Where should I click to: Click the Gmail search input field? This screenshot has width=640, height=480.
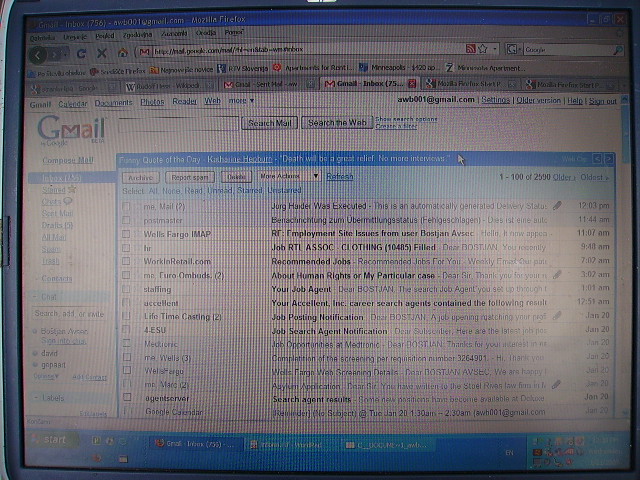pyautogui.click(x=178, y=124)
